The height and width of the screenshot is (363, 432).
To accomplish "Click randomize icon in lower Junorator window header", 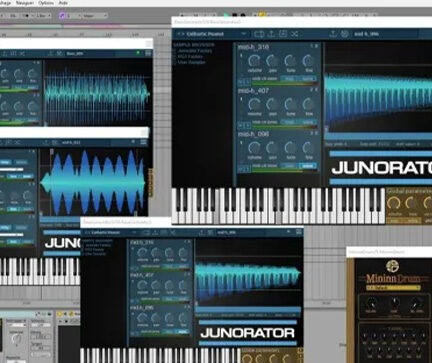I will click(174, 232).
